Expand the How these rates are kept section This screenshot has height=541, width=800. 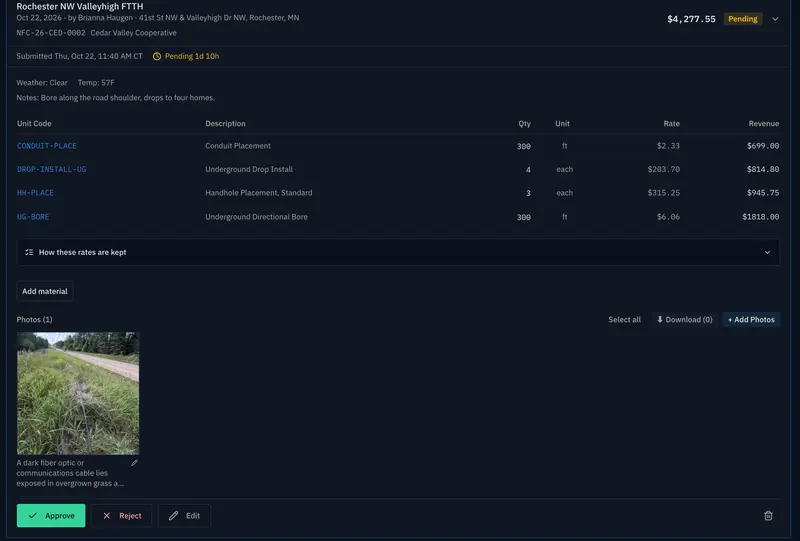(x=398, y=252)
